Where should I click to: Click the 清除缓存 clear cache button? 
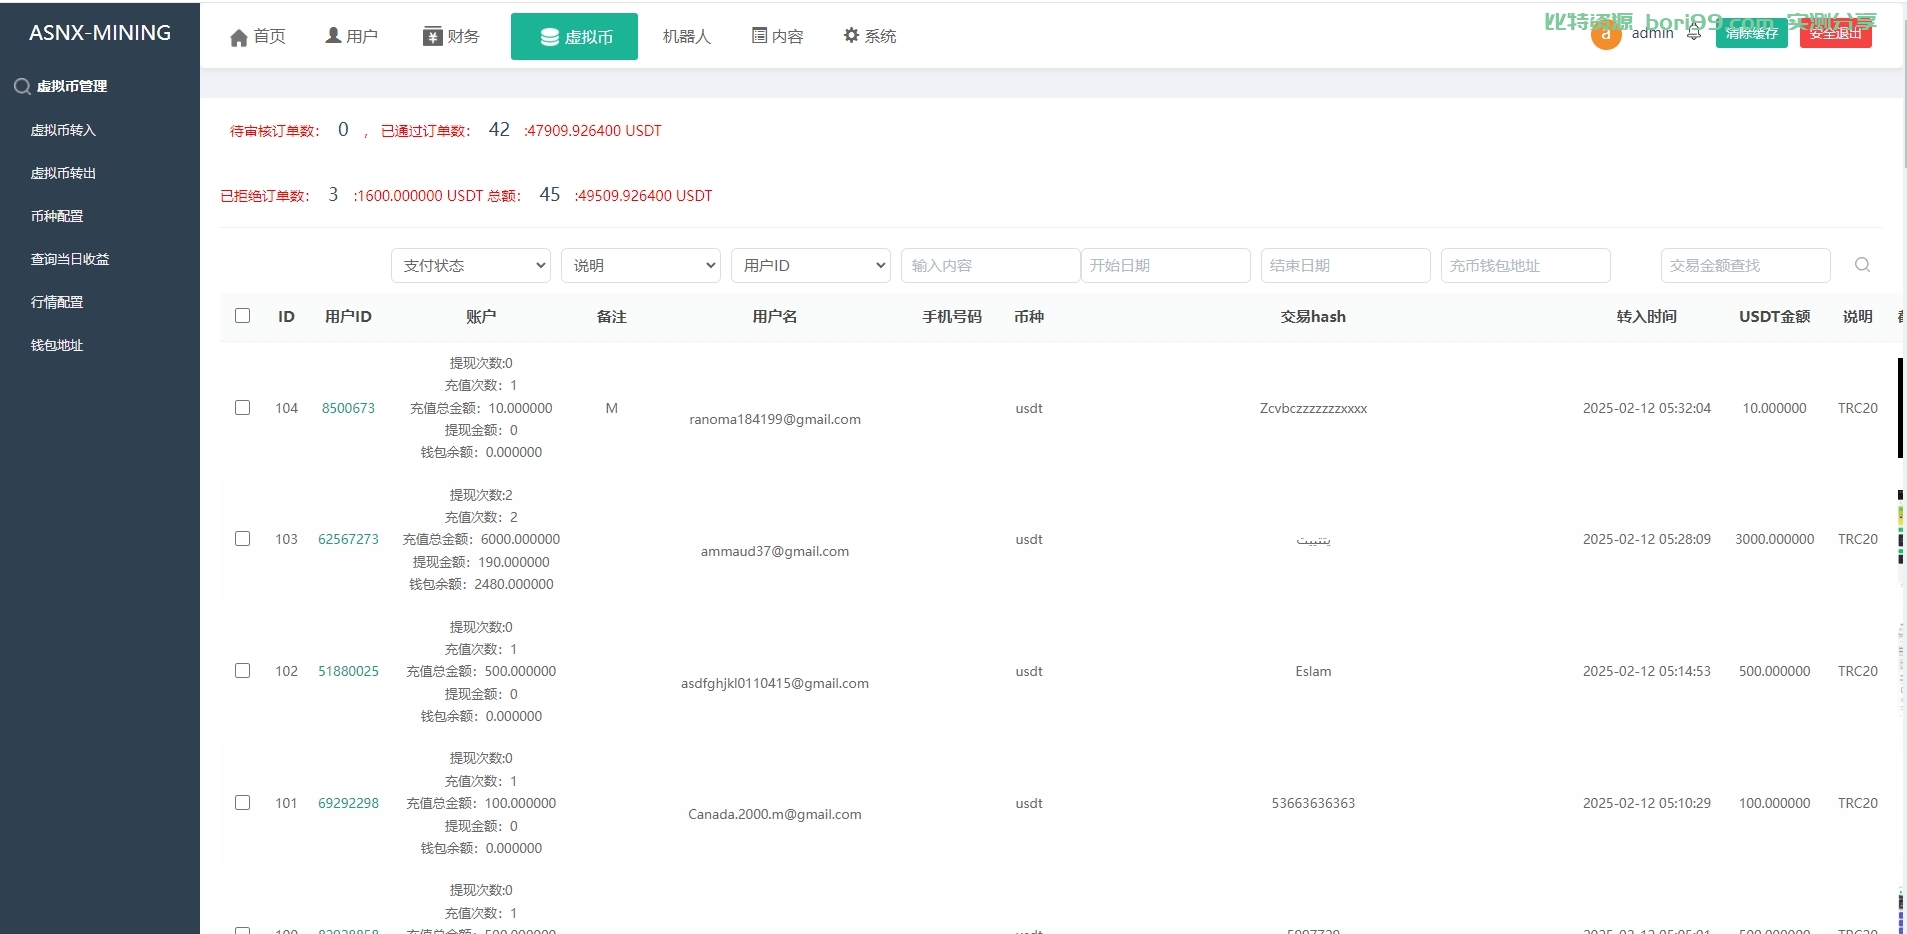coord(1752,33)
